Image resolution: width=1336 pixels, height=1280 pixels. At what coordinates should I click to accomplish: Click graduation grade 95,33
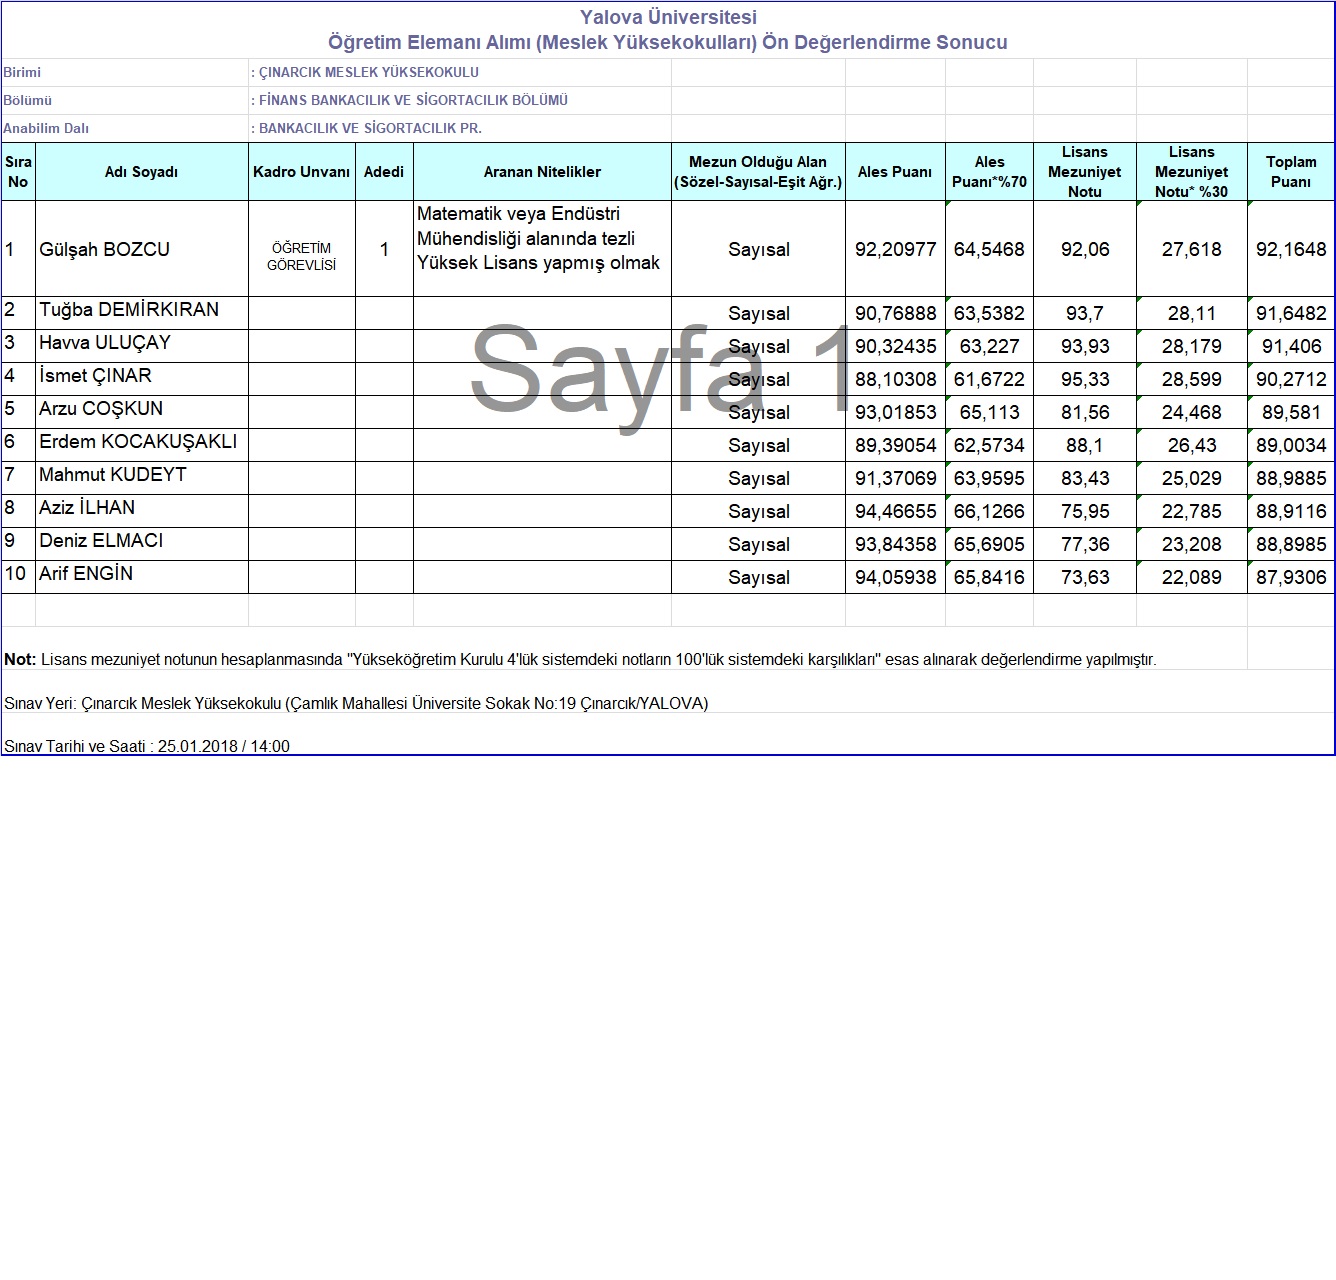point(1085,379)
